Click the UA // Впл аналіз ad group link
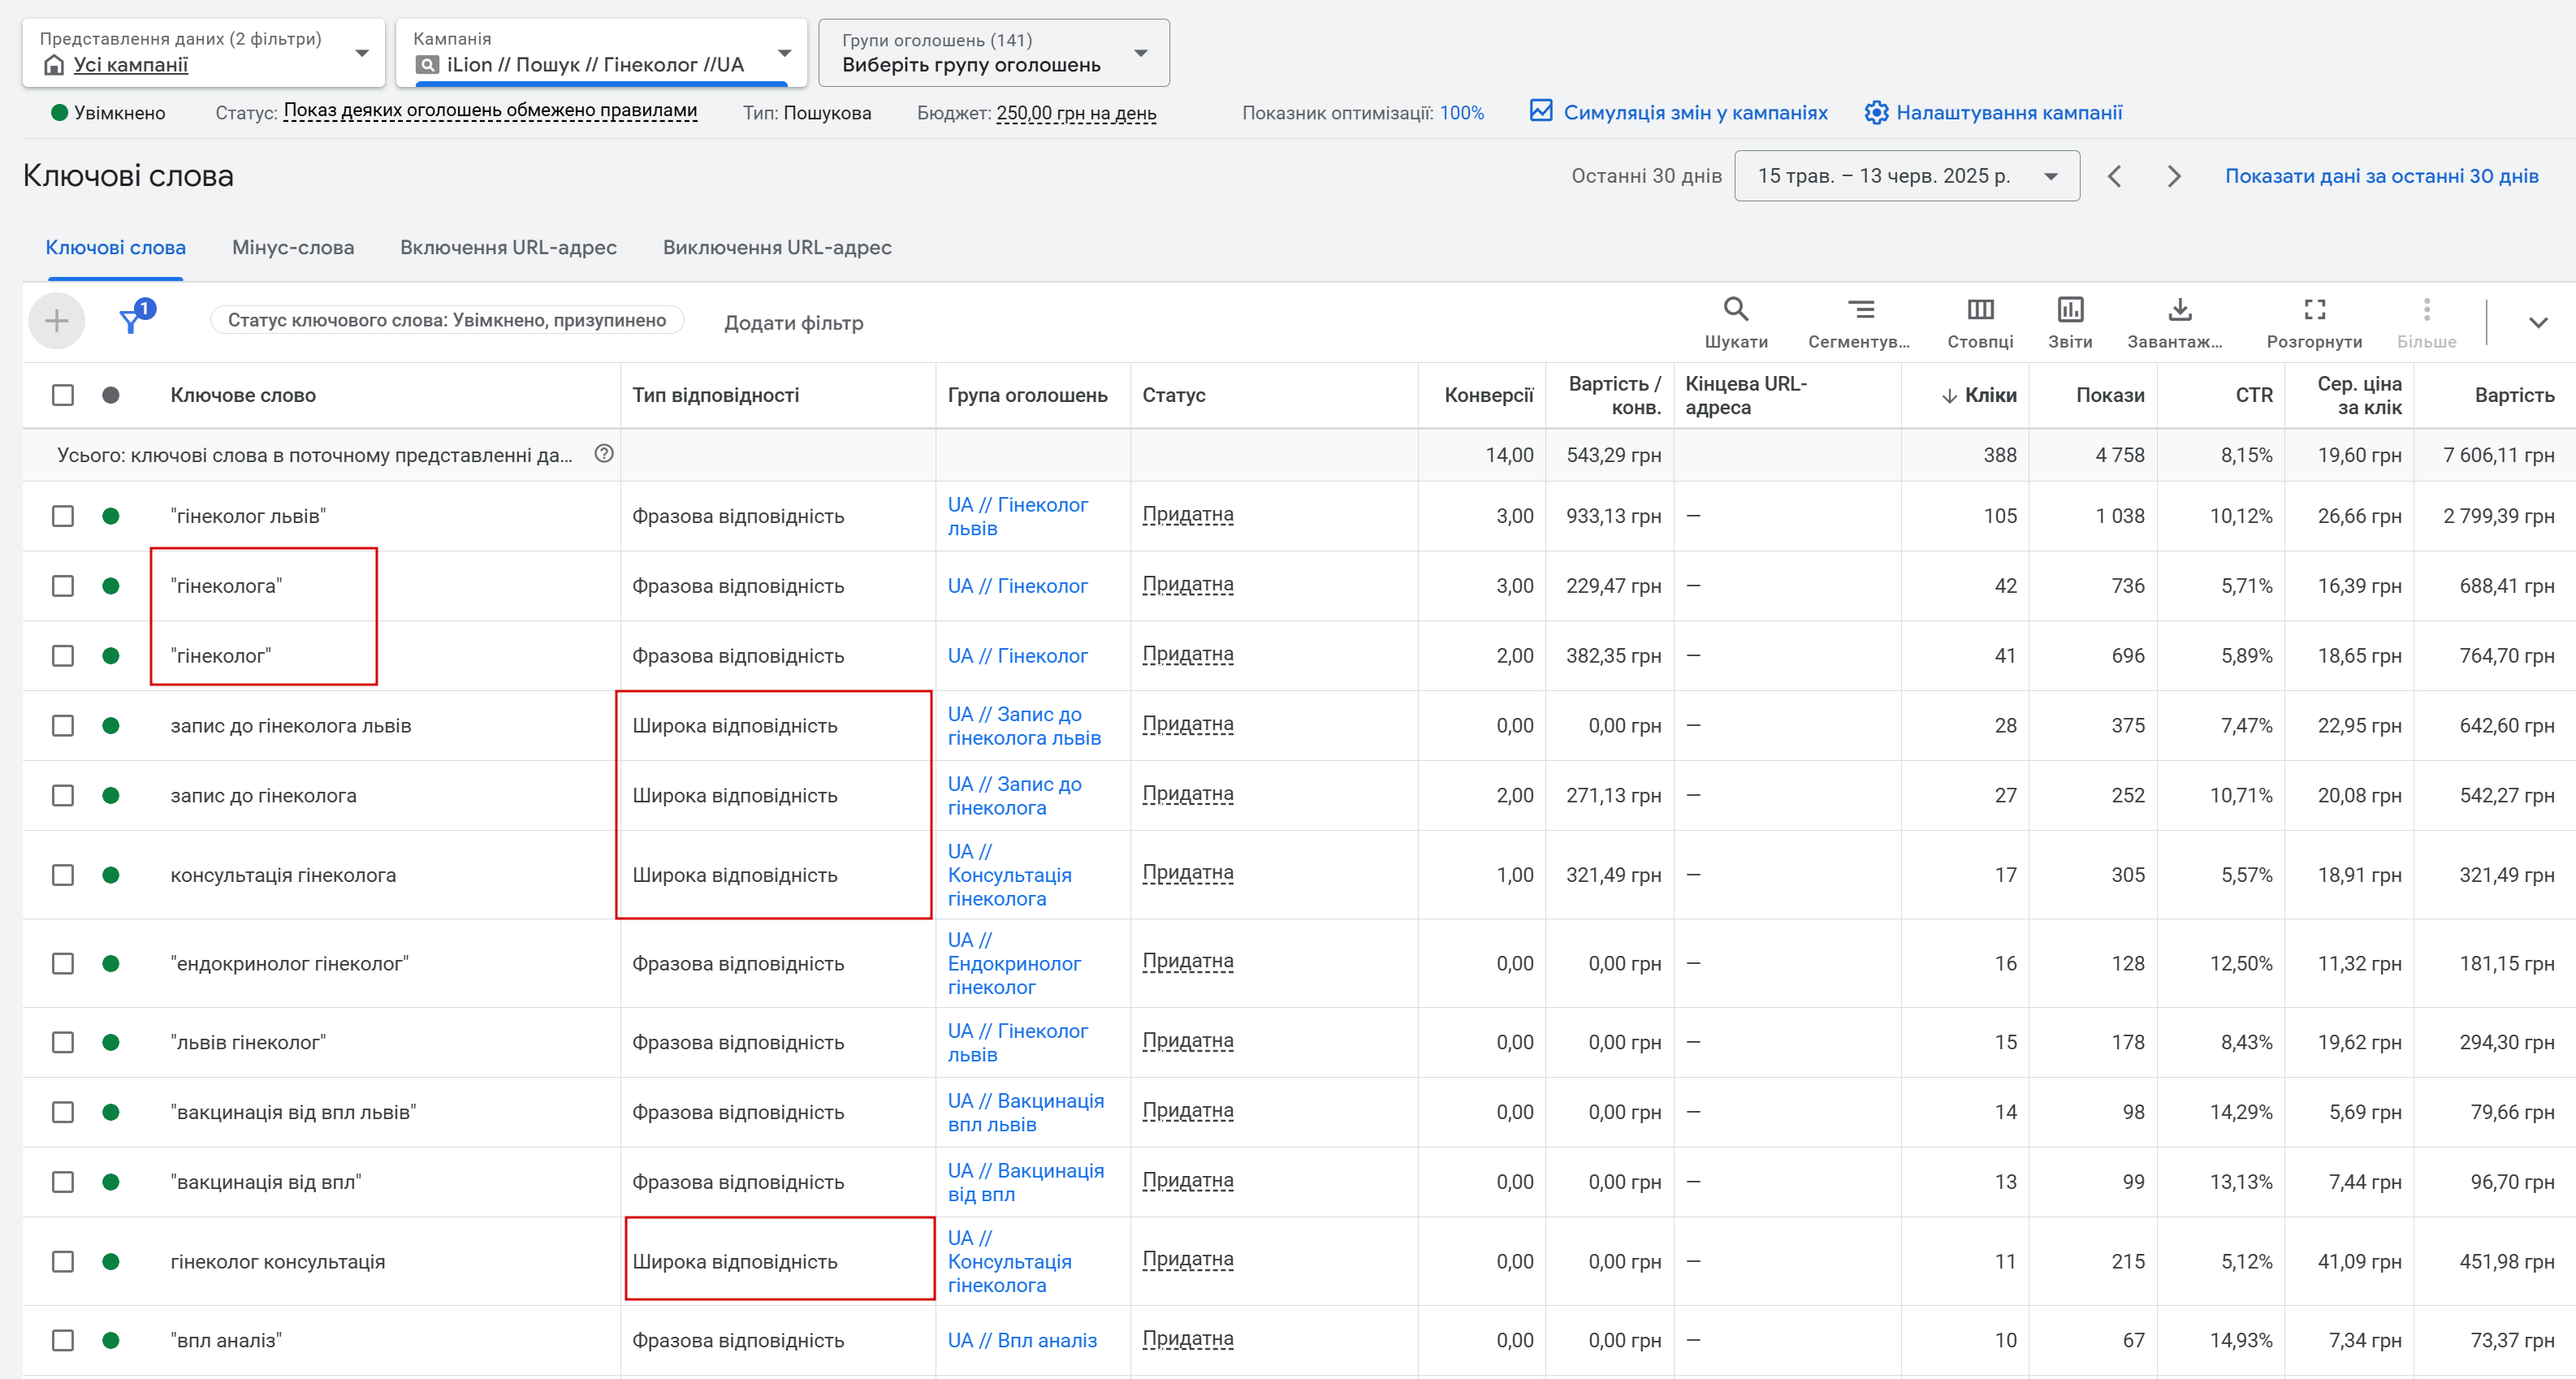Image resolution: width=2576 pixels, height=1379 pixels. (1022, 1340)
